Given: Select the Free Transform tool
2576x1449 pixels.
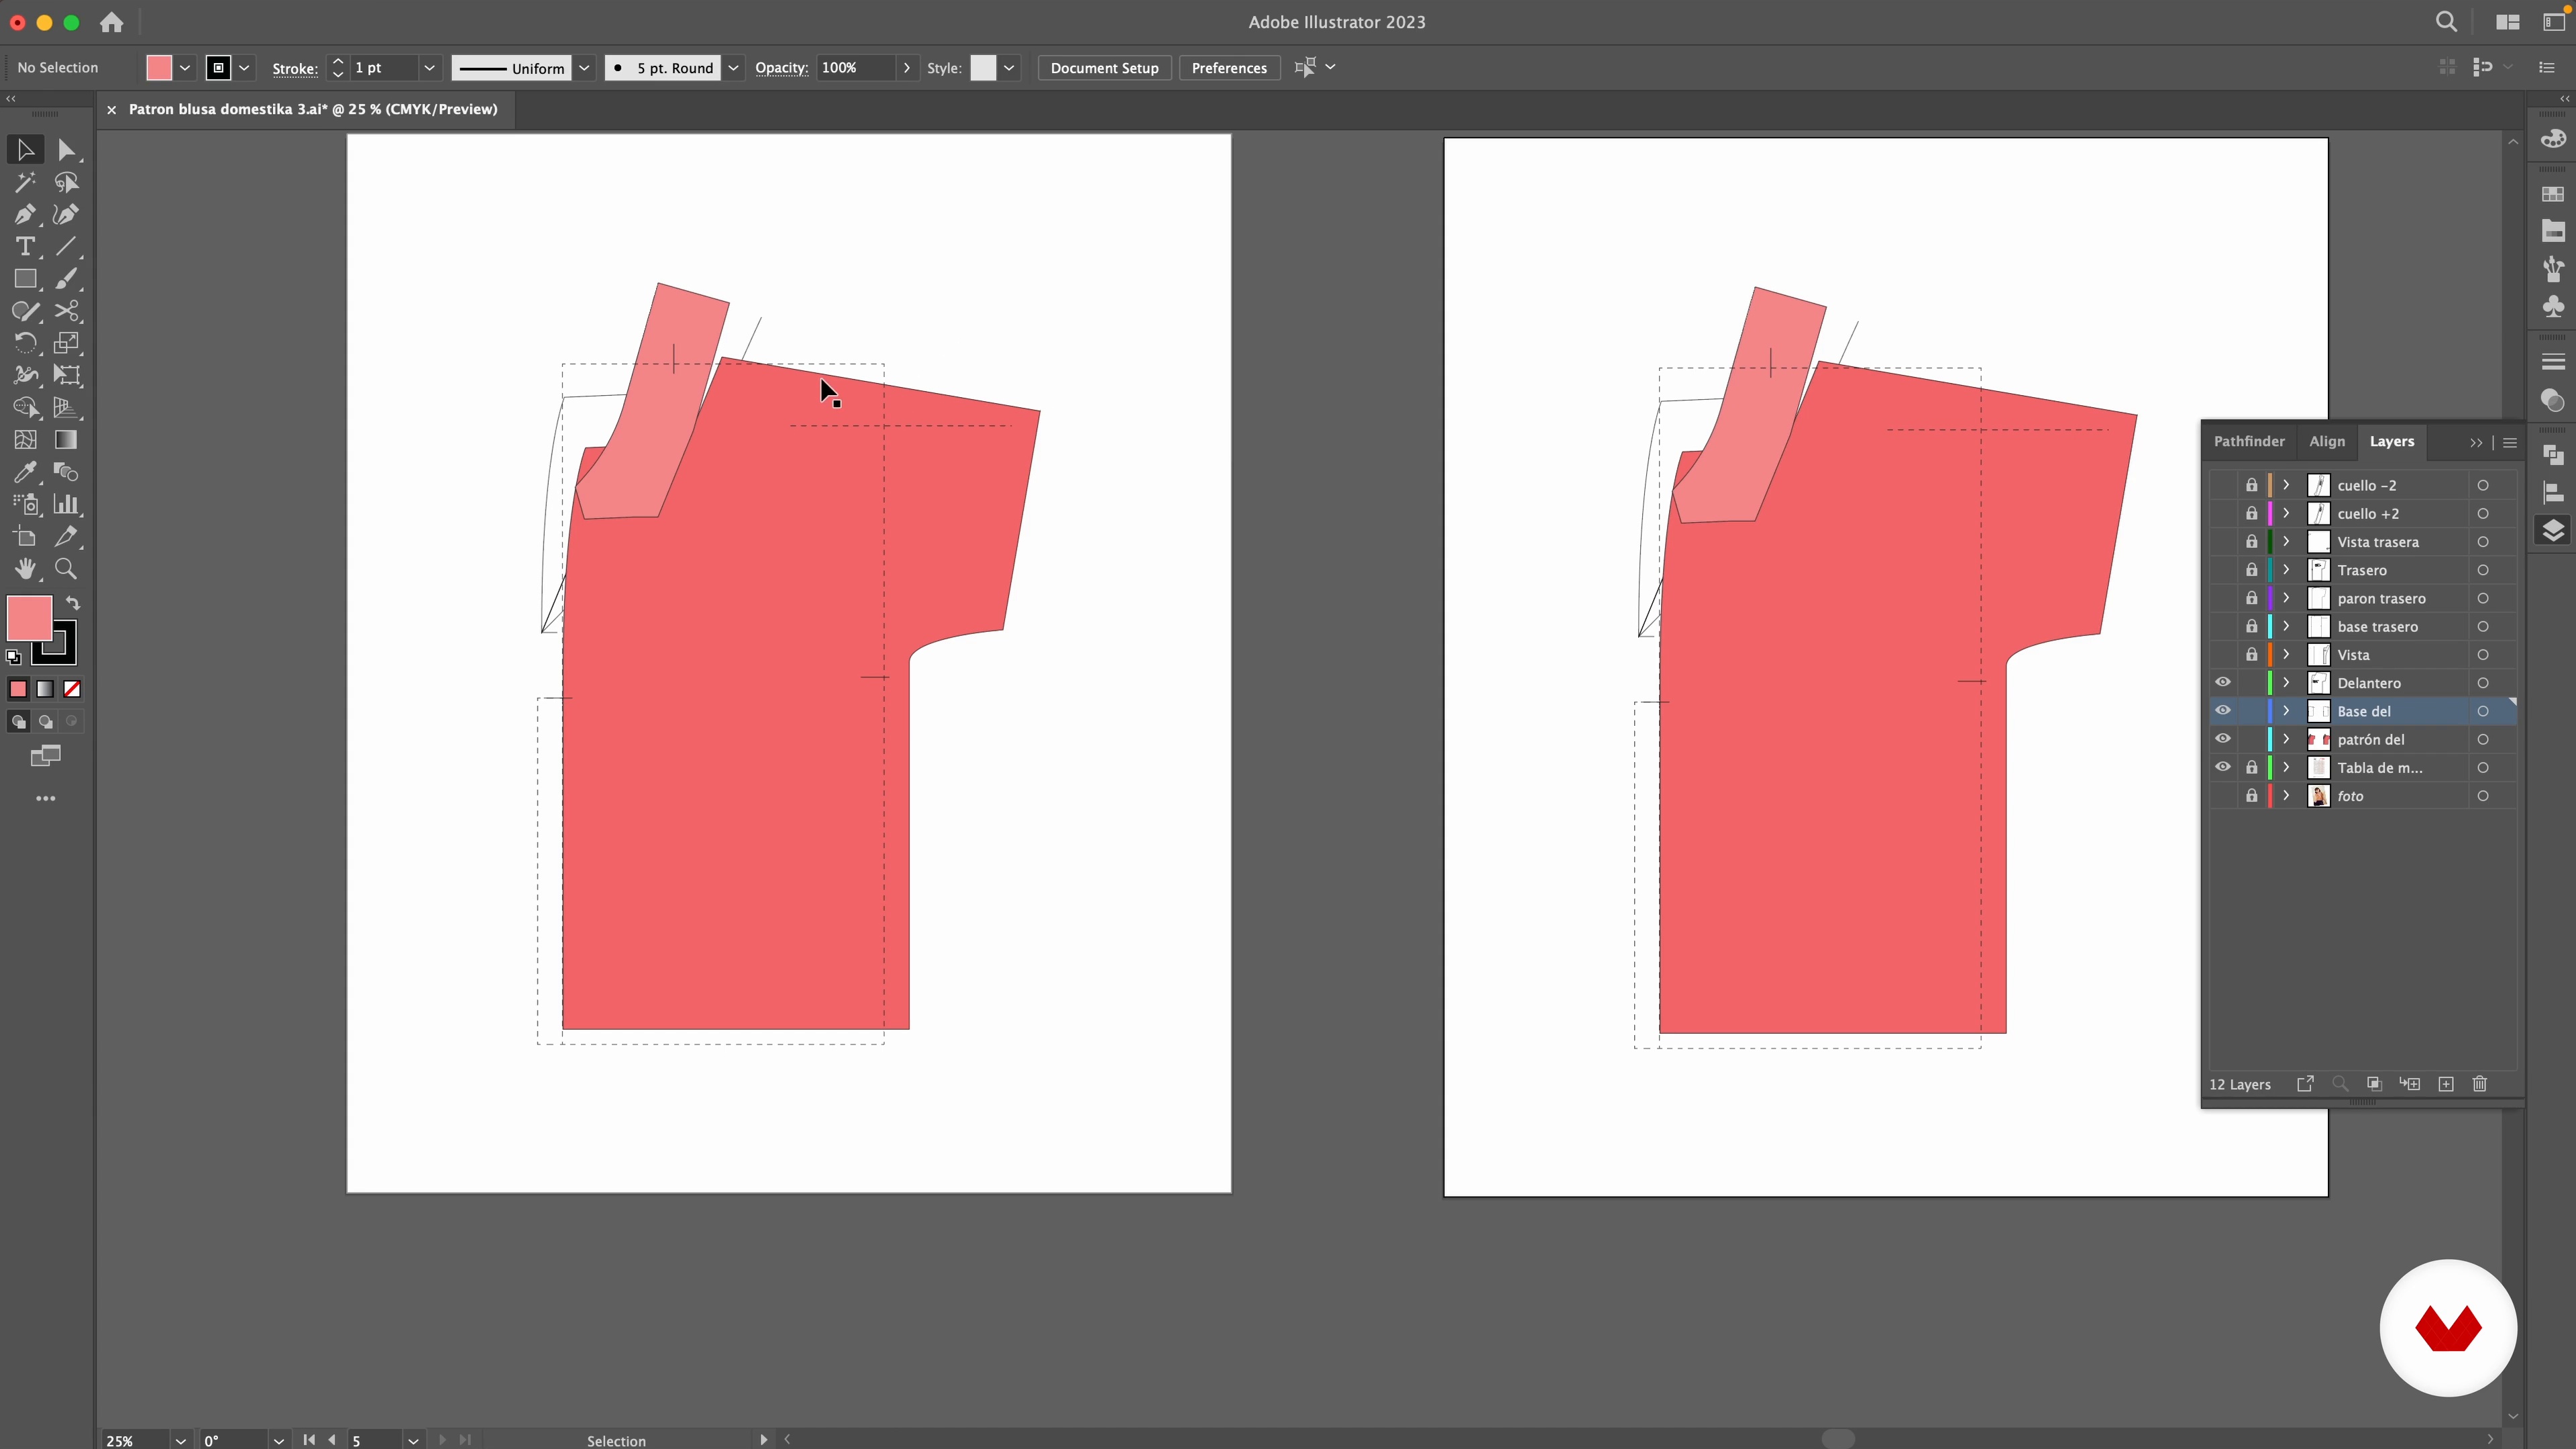Looking at the screenshot, I should [66, 375].
